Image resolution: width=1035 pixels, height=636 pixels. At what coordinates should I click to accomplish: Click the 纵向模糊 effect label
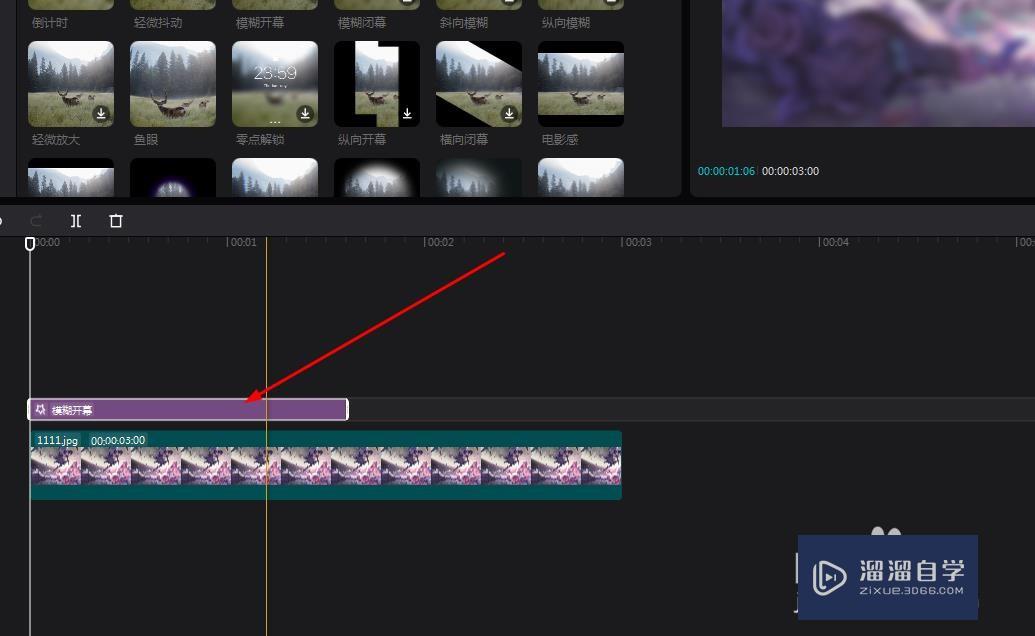[566, 23]
